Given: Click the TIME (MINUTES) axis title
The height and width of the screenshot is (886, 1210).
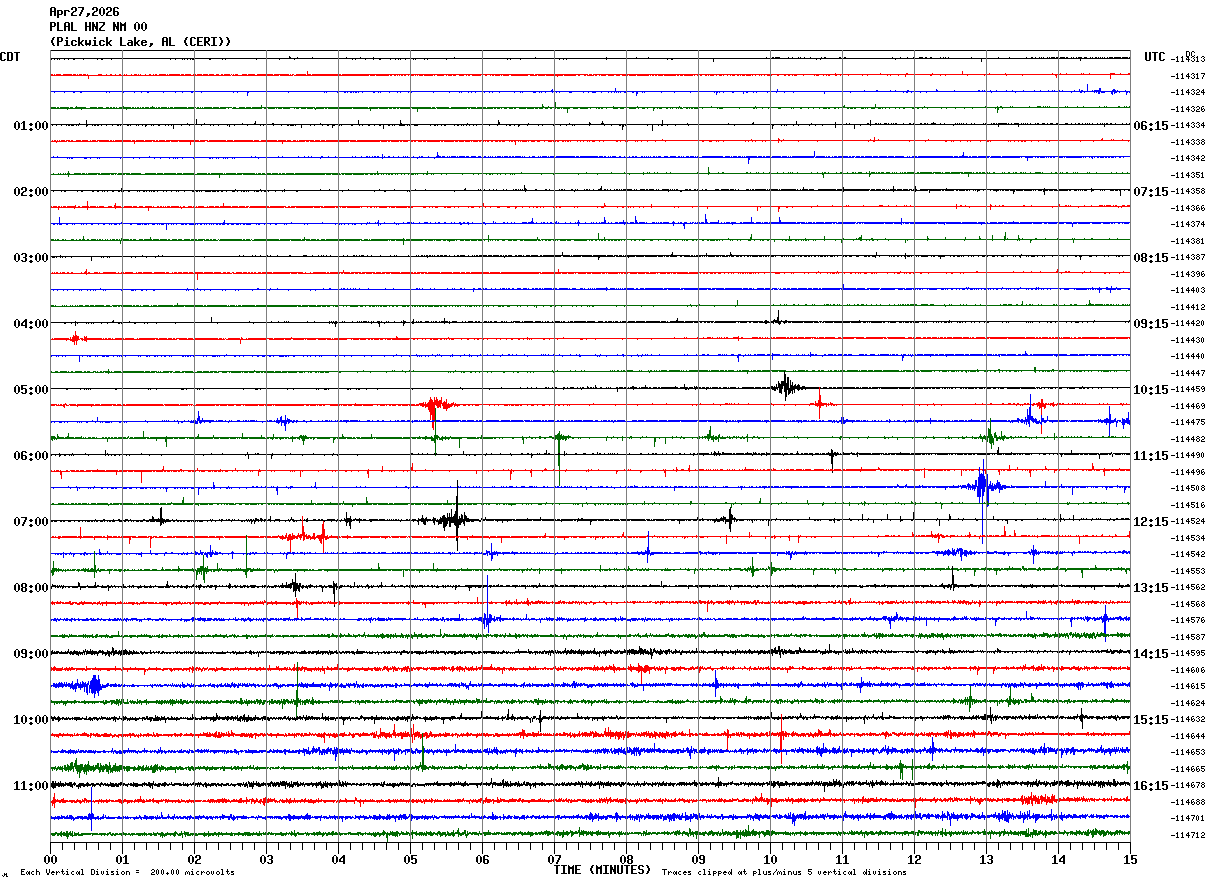Looking at the screenshot, I should (x=602, y=870).
